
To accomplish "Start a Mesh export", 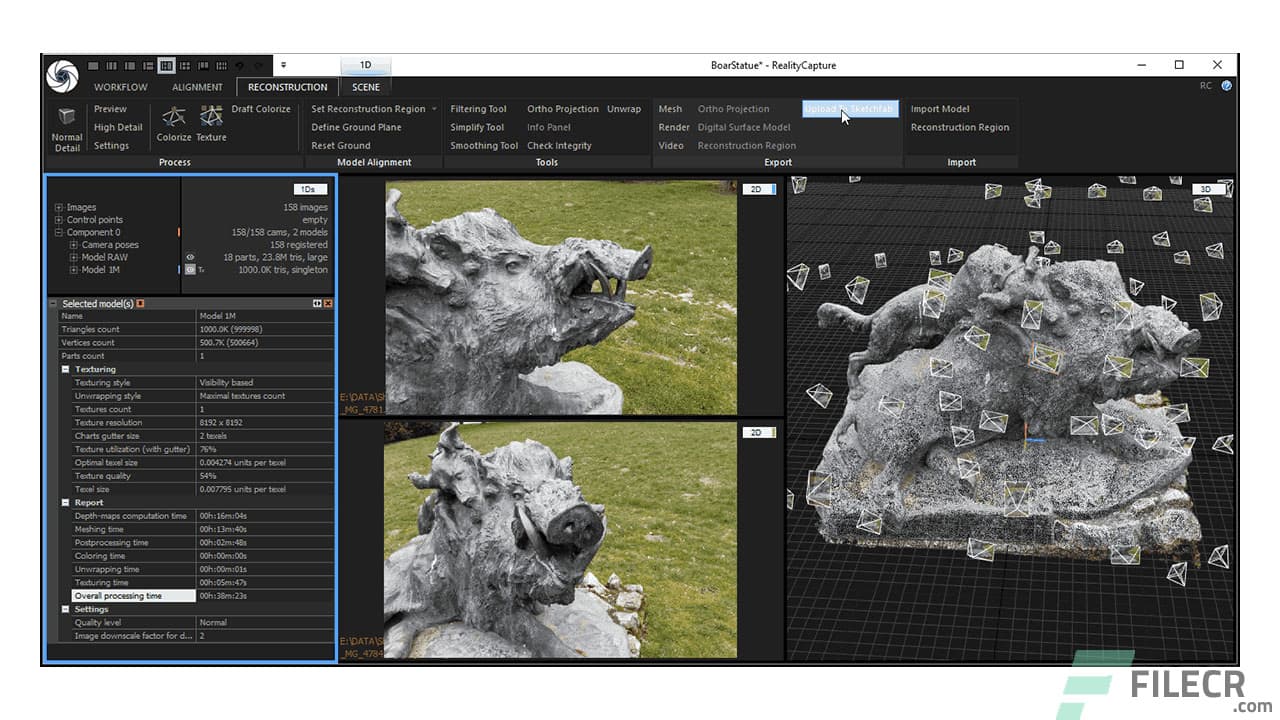I will (671, 109).
